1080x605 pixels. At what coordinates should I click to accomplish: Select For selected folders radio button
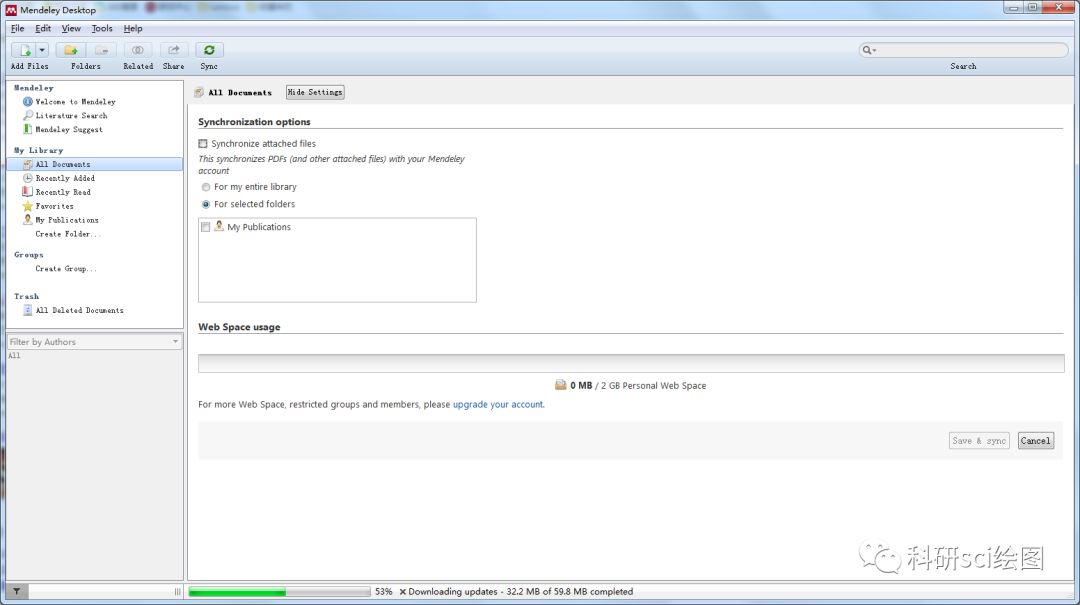(x=206, y=204)
